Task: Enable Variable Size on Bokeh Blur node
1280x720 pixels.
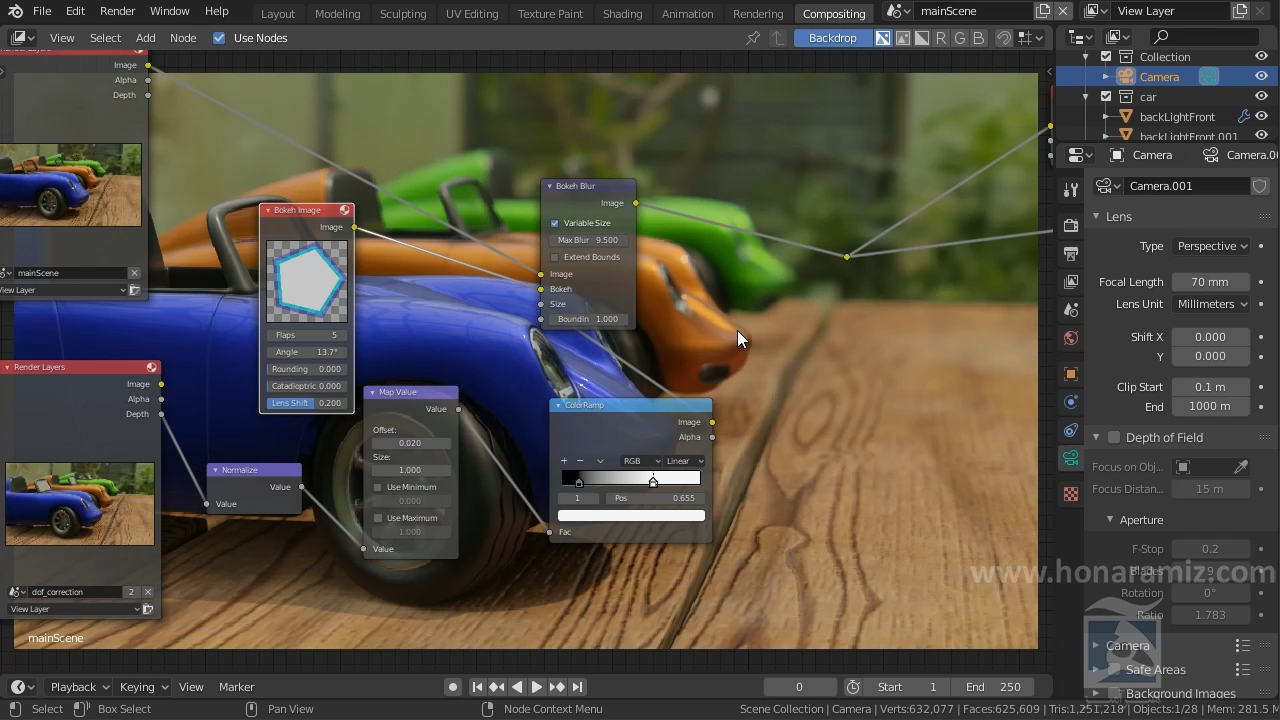Action: tap(555, 223)
